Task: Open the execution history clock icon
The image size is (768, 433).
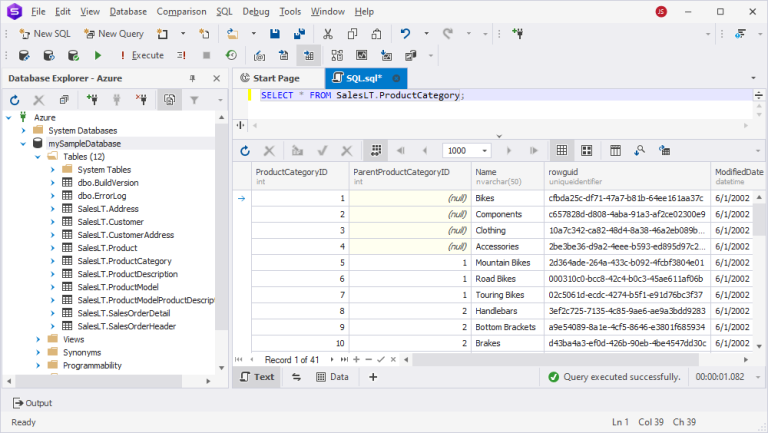Action: [x=231, y=55]
